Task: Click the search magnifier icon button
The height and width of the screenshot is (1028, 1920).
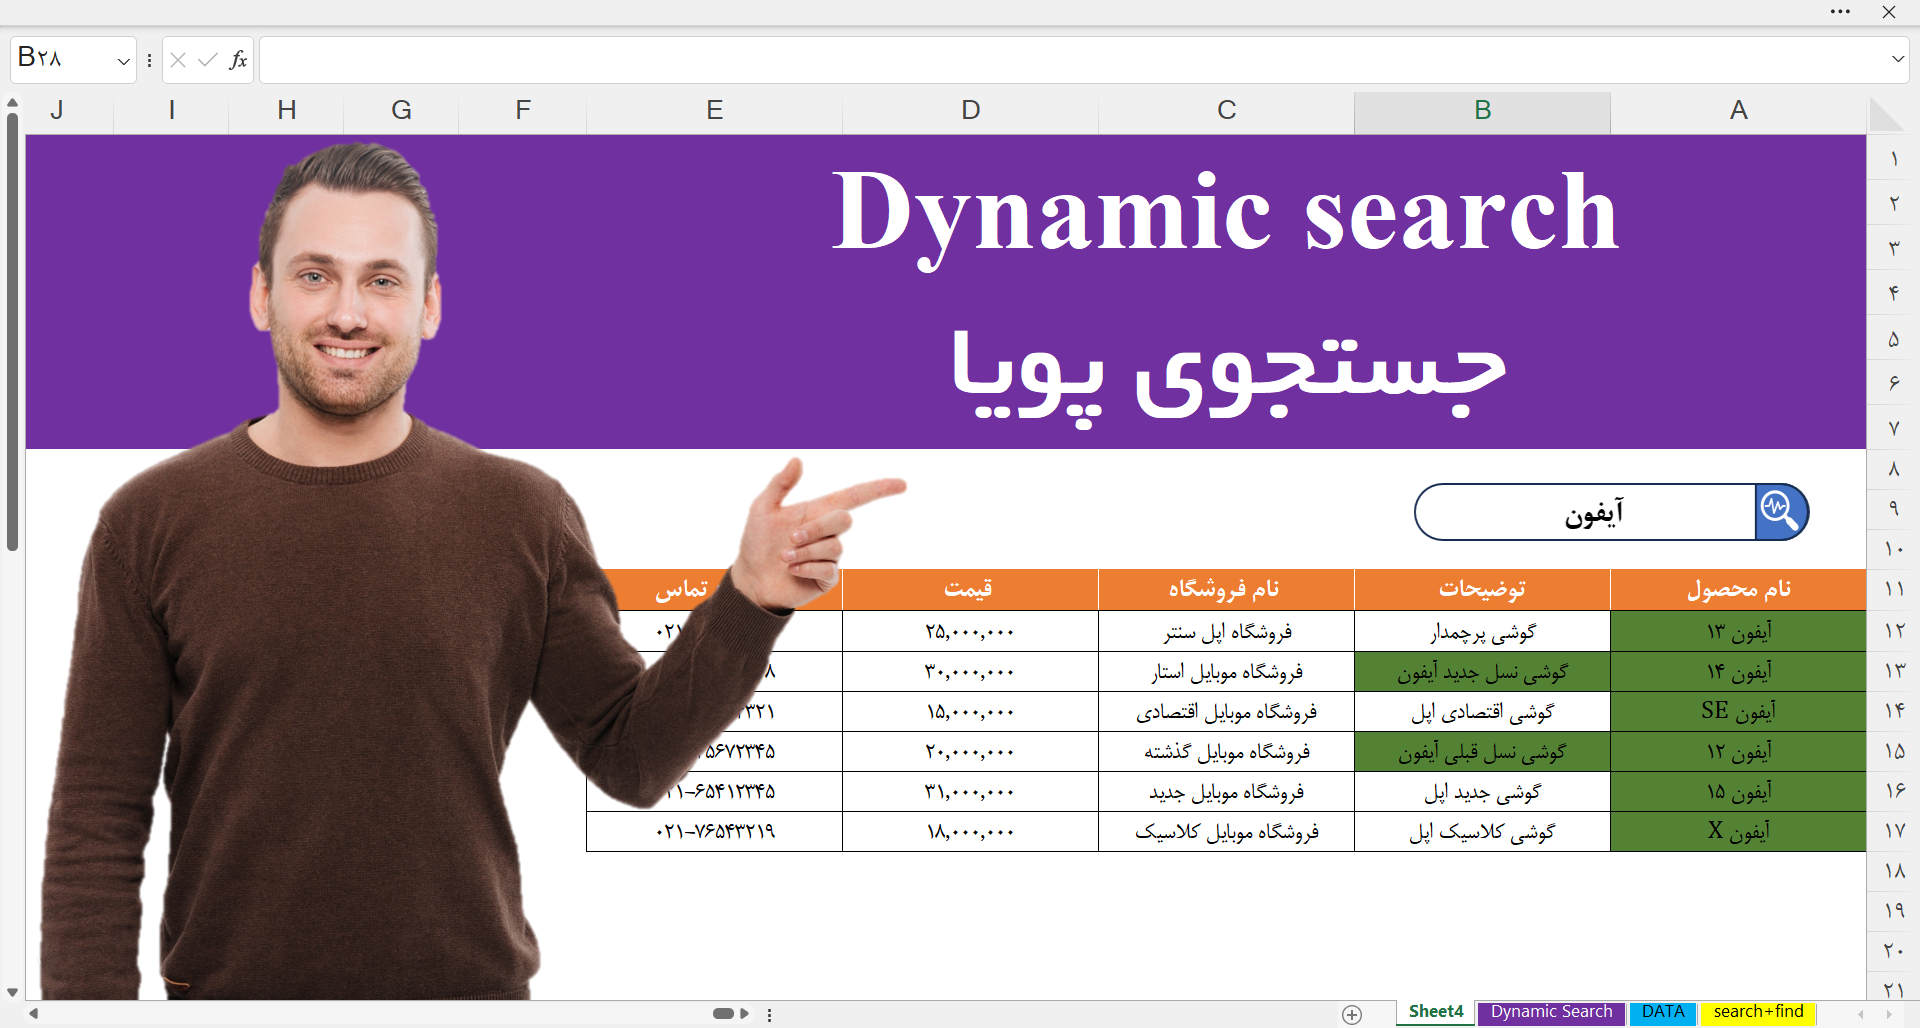Action: [1782, 512]
